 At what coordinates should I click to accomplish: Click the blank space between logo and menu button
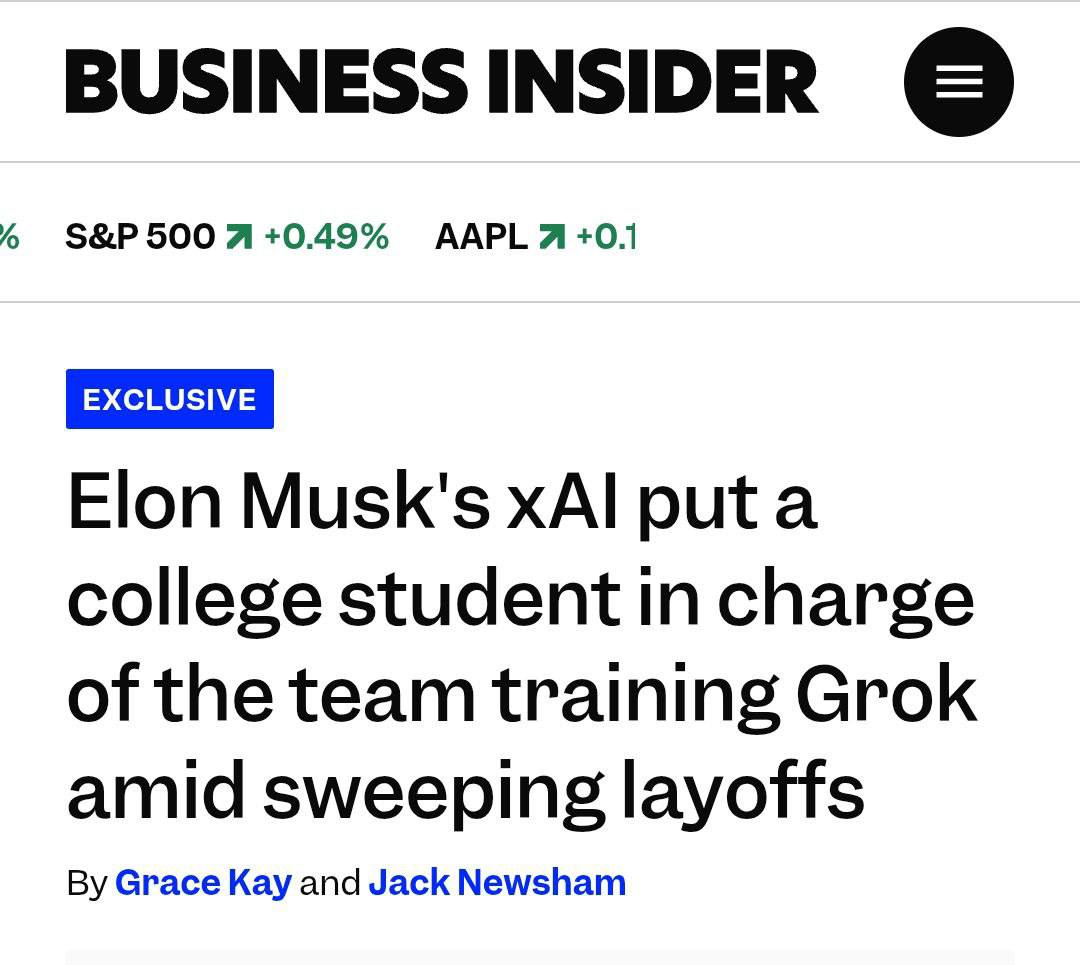click(861, 82)
